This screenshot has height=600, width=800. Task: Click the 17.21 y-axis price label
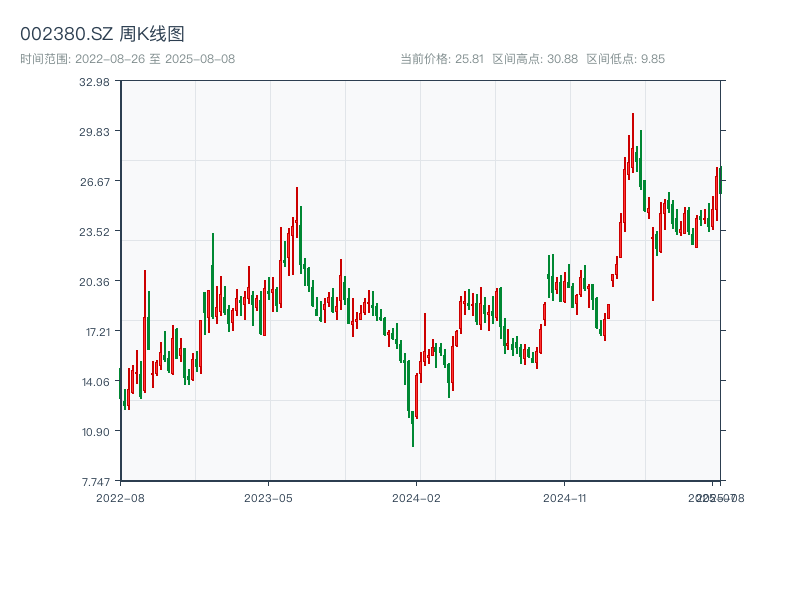click(x=94, y=332)
